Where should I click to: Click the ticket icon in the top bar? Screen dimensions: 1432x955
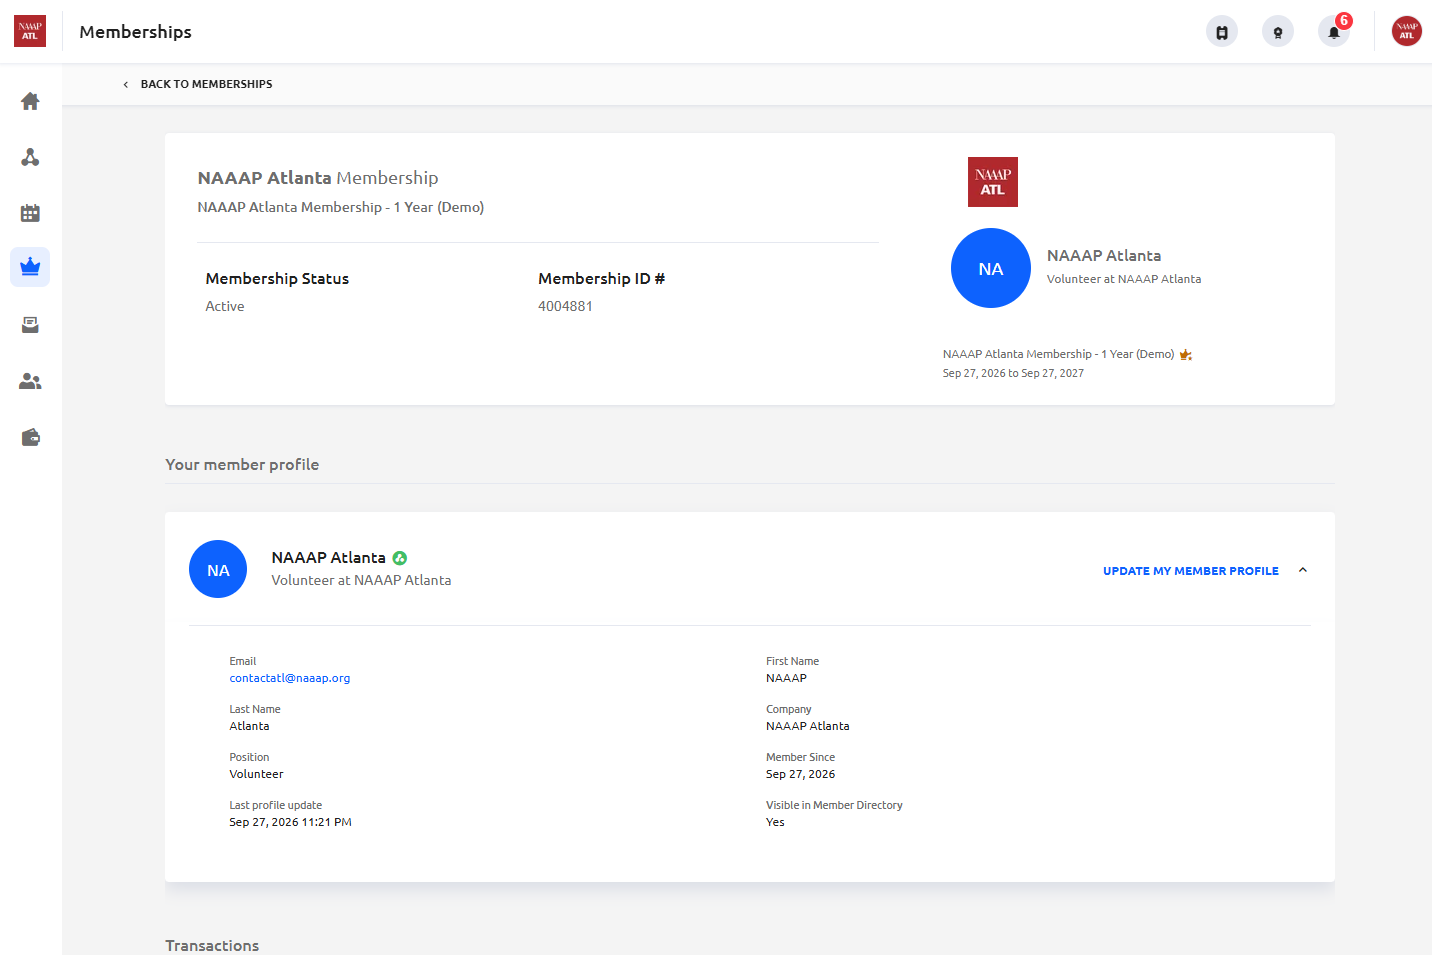(1222, 32)
